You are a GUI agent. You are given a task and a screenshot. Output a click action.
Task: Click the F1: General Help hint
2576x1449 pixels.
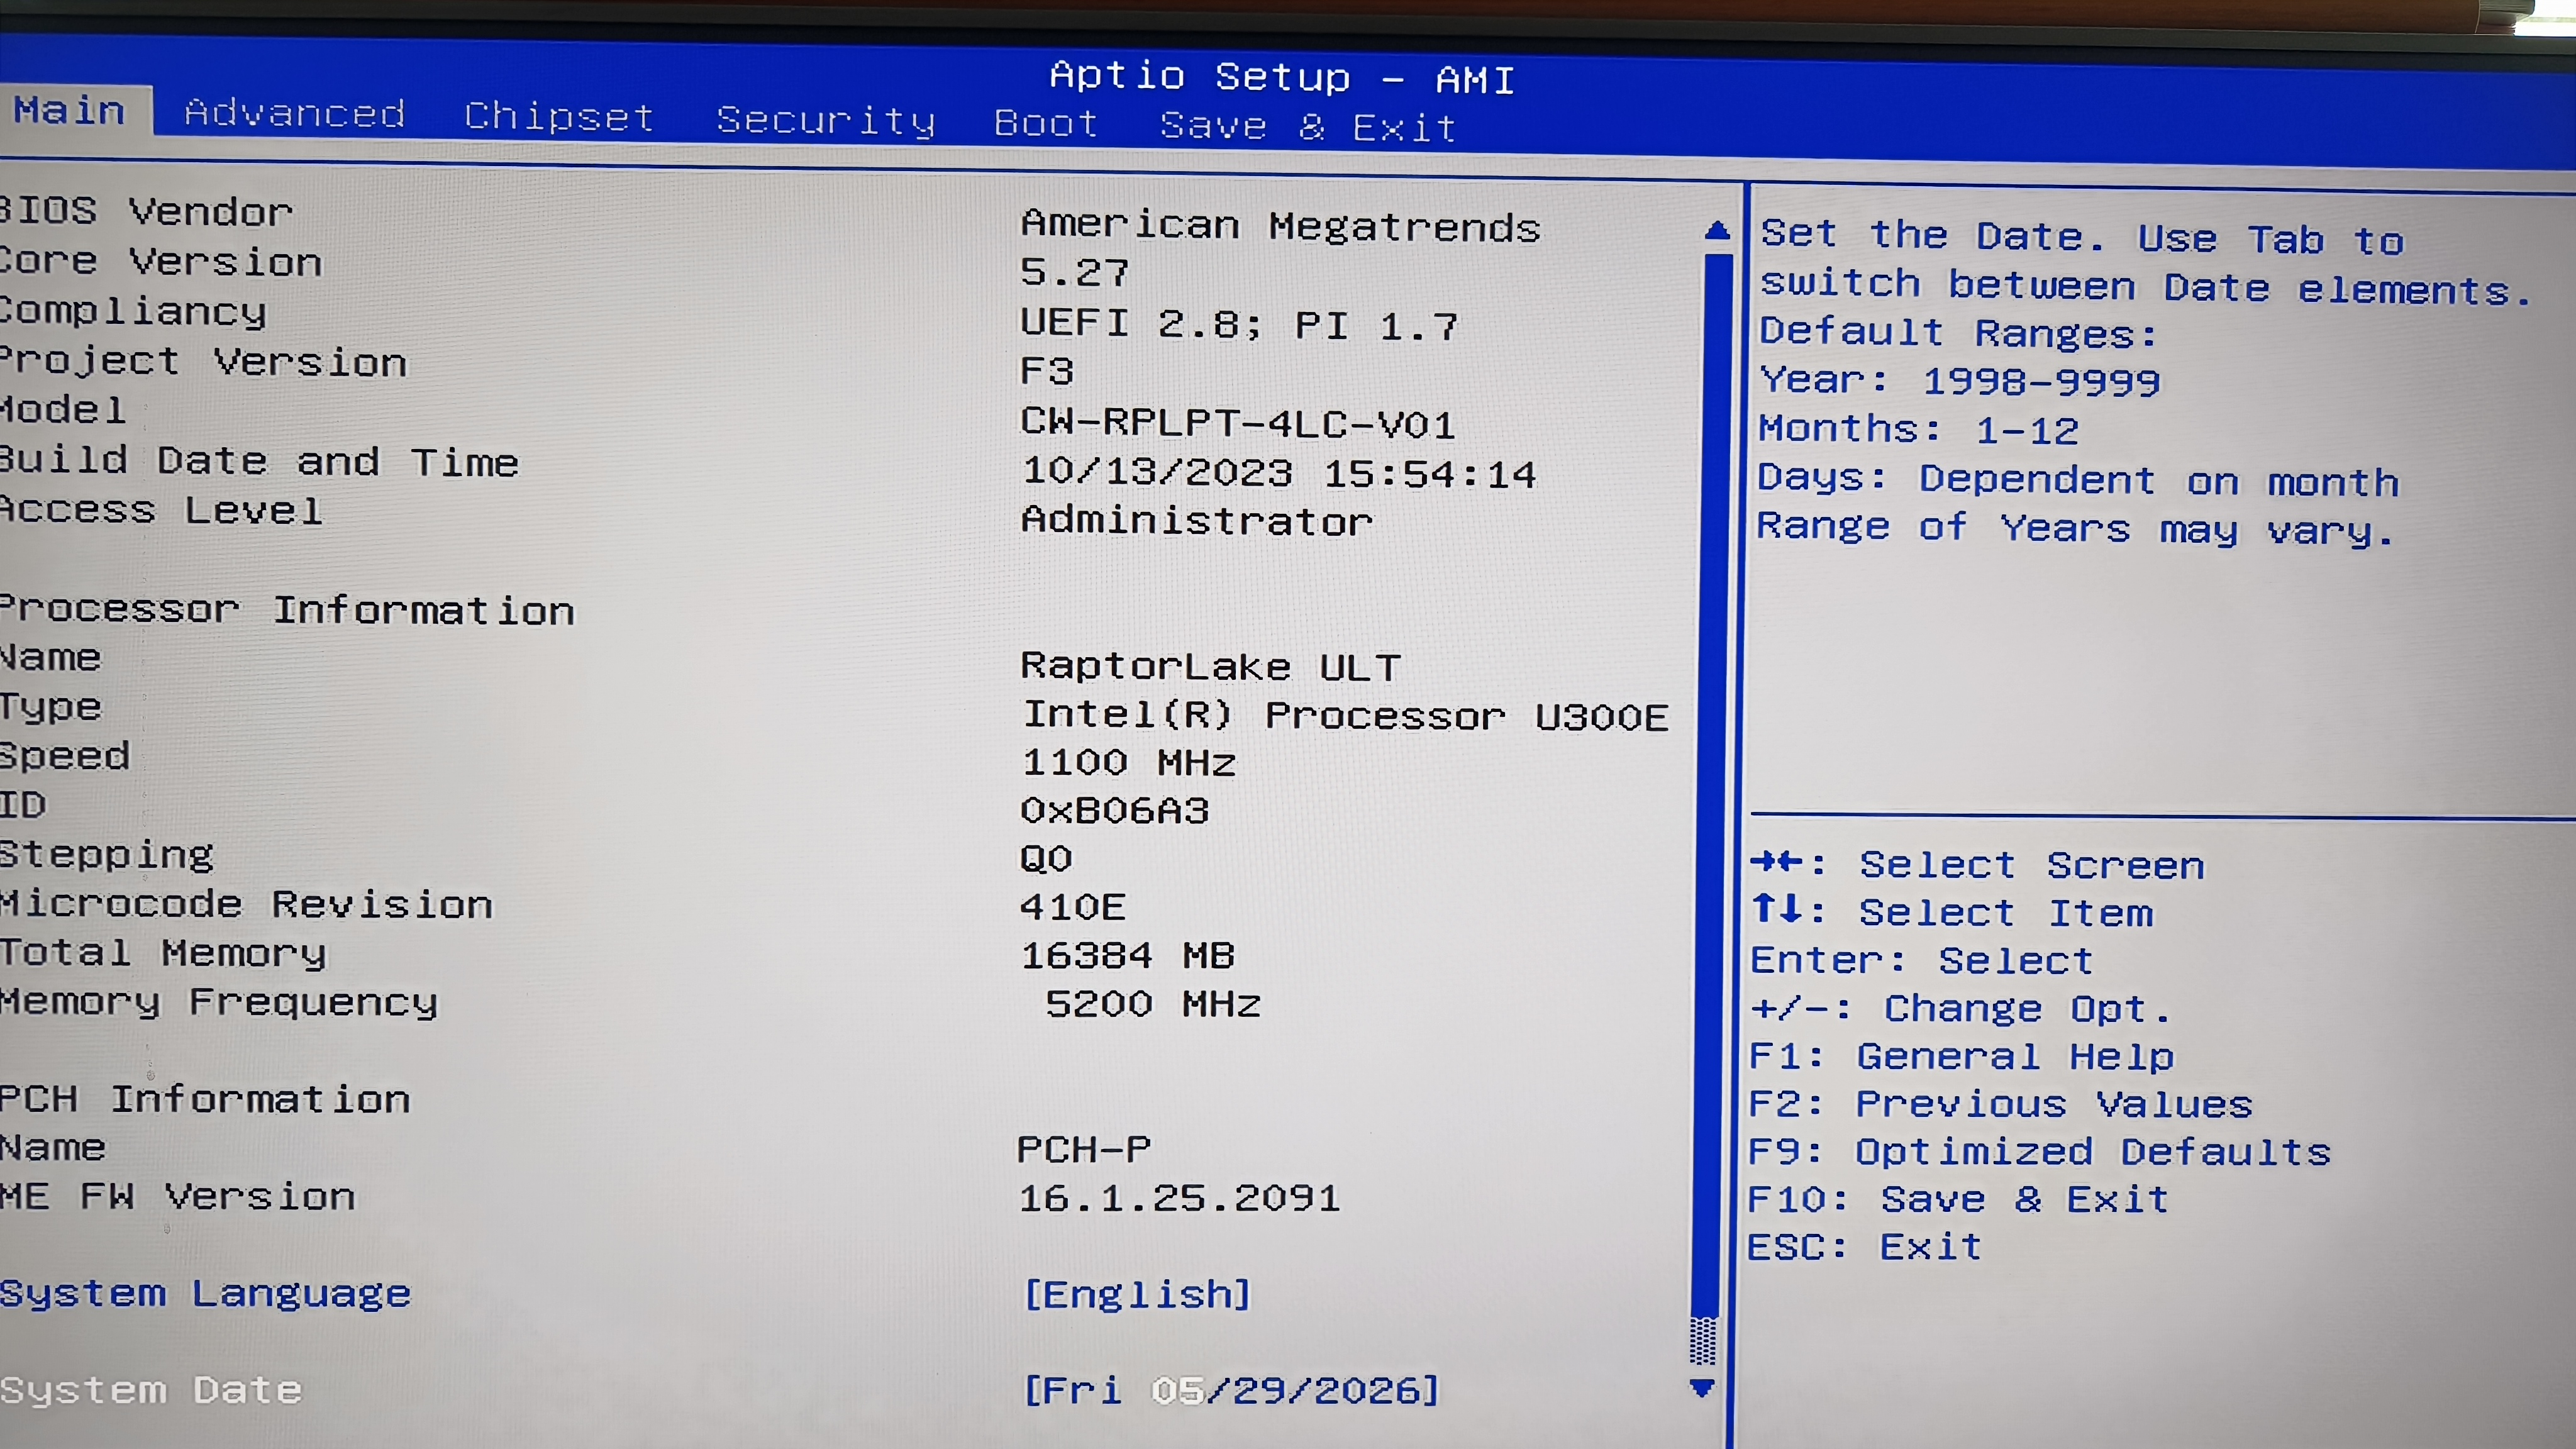[1961, 1056]
